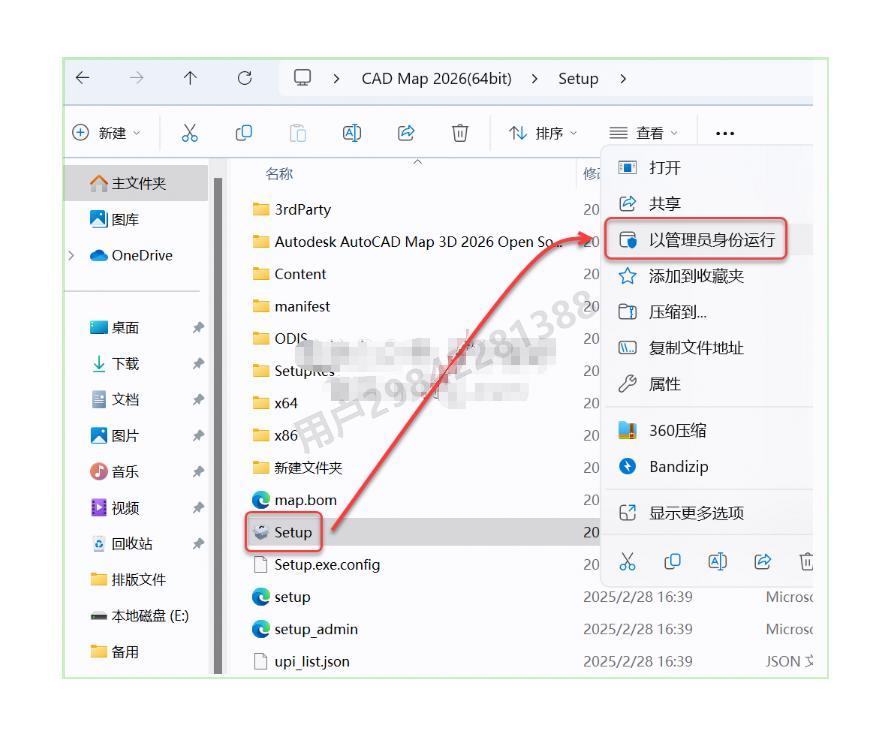Choose 显示更多选项 in context menu
This screenshot has width=891, height=736.
click(x=696, y=513)
